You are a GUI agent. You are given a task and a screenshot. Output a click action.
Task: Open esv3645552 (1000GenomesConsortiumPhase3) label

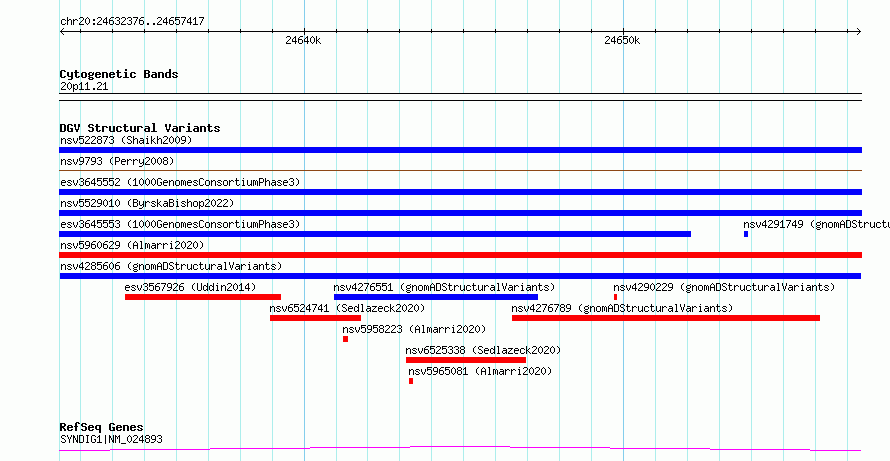[180, 182]
